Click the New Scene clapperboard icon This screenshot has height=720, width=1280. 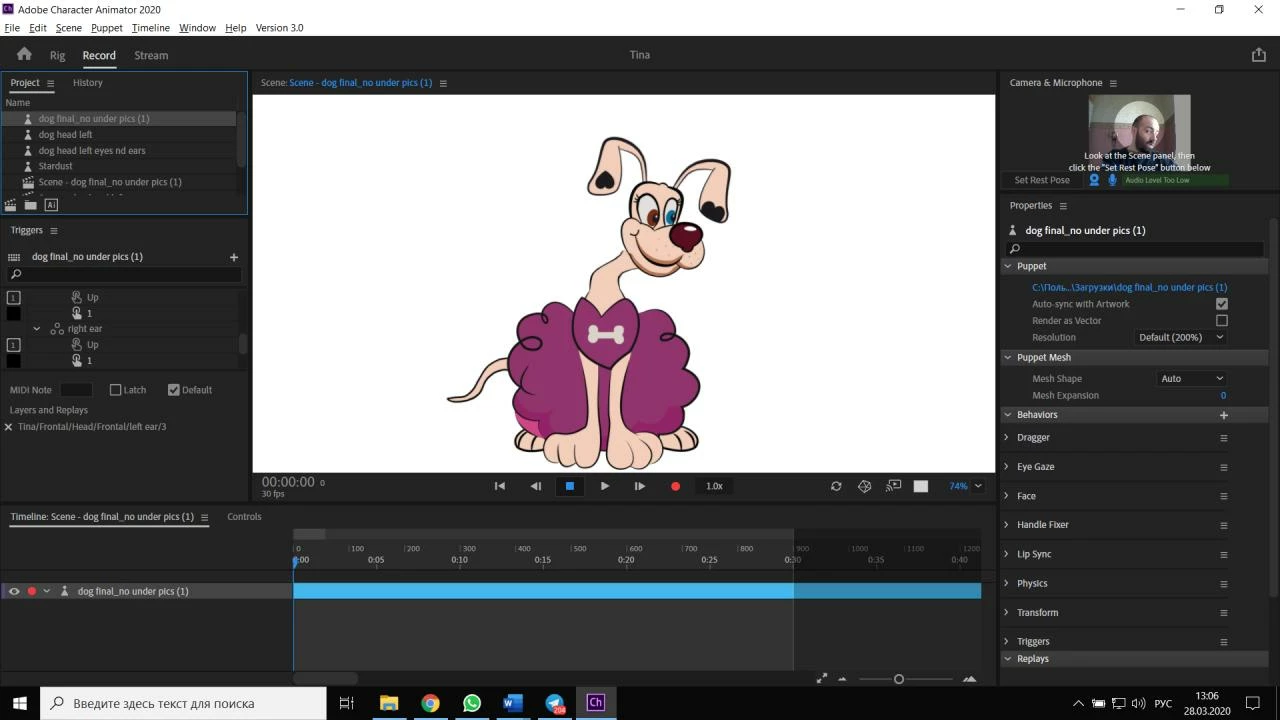(x=10, y=205)
